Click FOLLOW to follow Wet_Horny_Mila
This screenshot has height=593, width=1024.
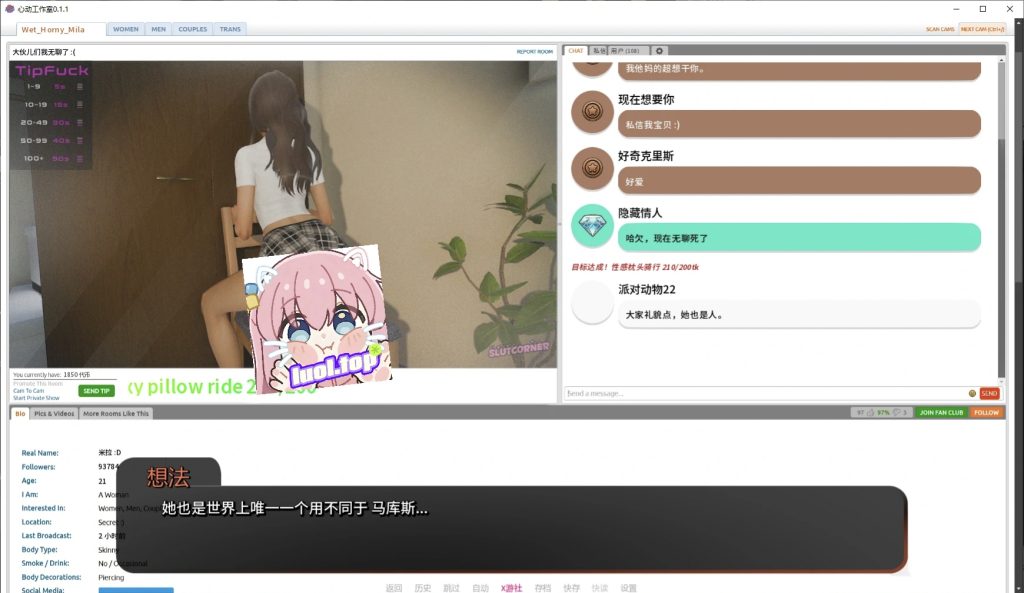coord(987,412)
